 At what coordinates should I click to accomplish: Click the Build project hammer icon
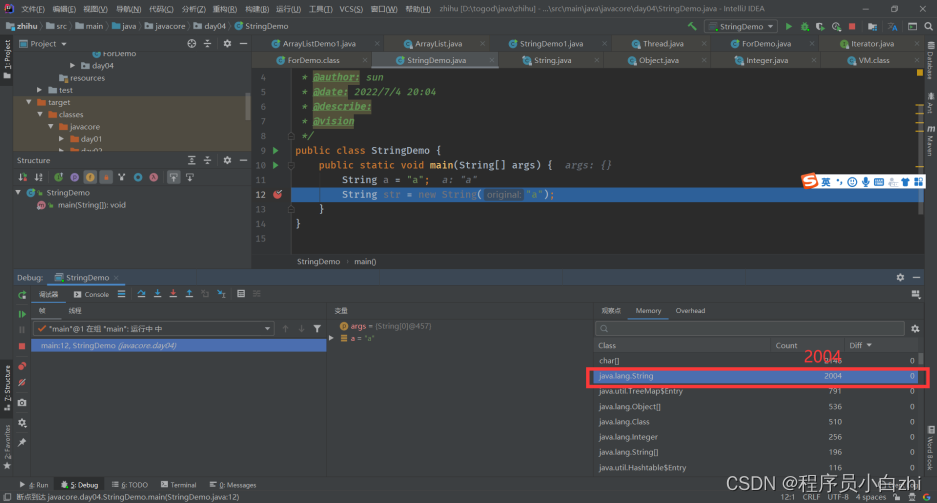[x=692, y=26]
